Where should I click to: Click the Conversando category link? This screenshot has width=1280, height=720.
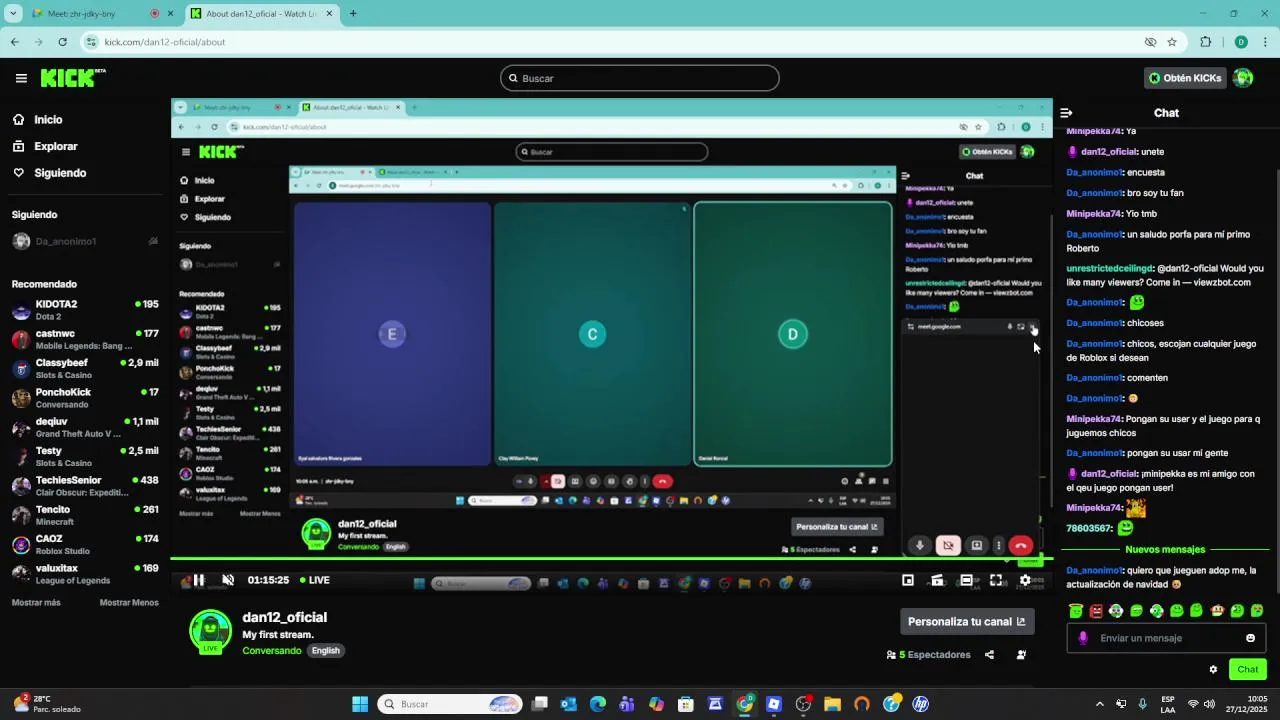click(x=271, y=651)
